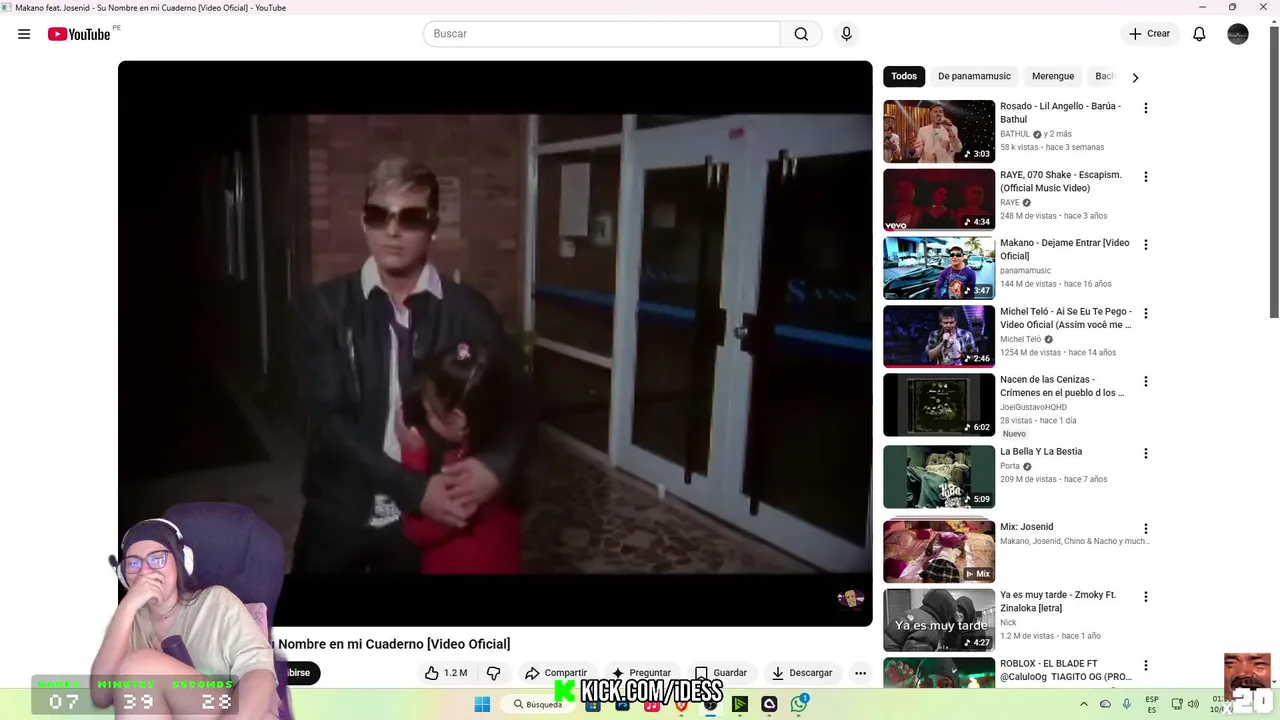Click the Preguntar button
Screen dimensions: 1280x720
641,673
